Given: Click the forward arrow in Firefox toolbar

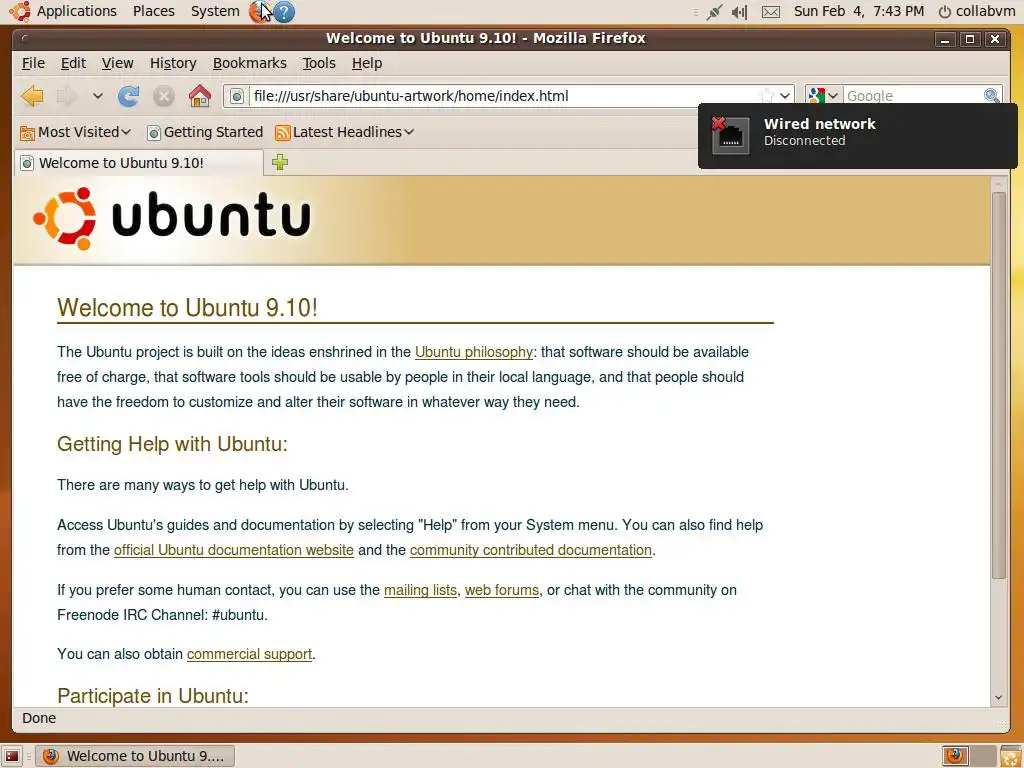Looking at the screenshot, I should pos(67,96).
